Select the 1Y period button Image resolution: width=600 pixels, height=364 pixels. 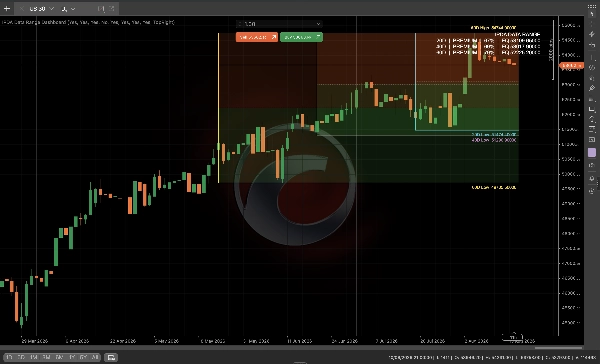coord(72,357)
